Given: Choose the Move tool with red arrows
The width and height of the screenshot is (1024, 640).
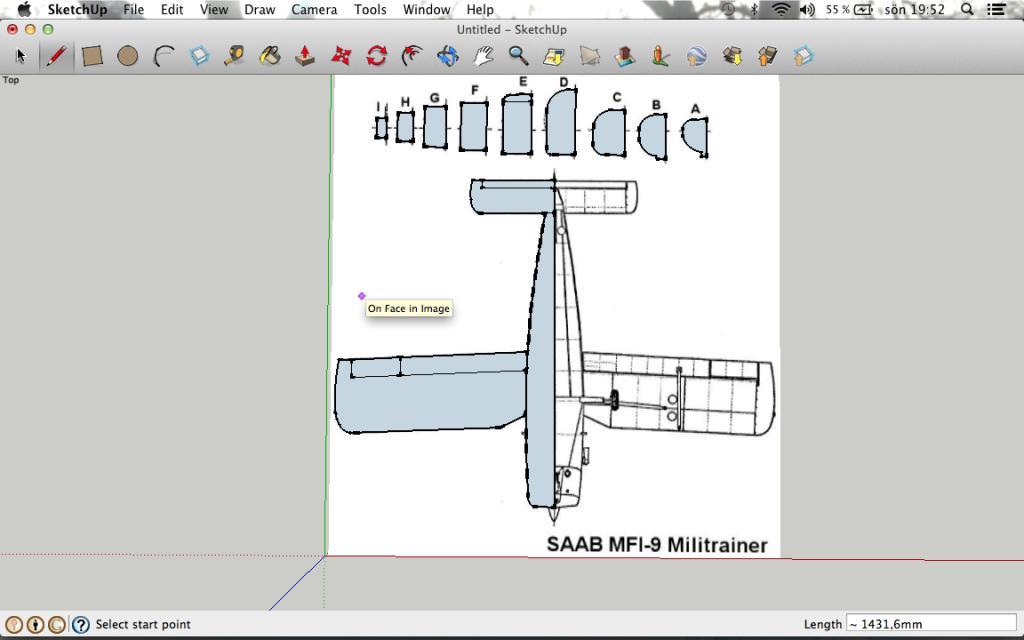Looking at the screenshot, I should (x=342, y=56).
